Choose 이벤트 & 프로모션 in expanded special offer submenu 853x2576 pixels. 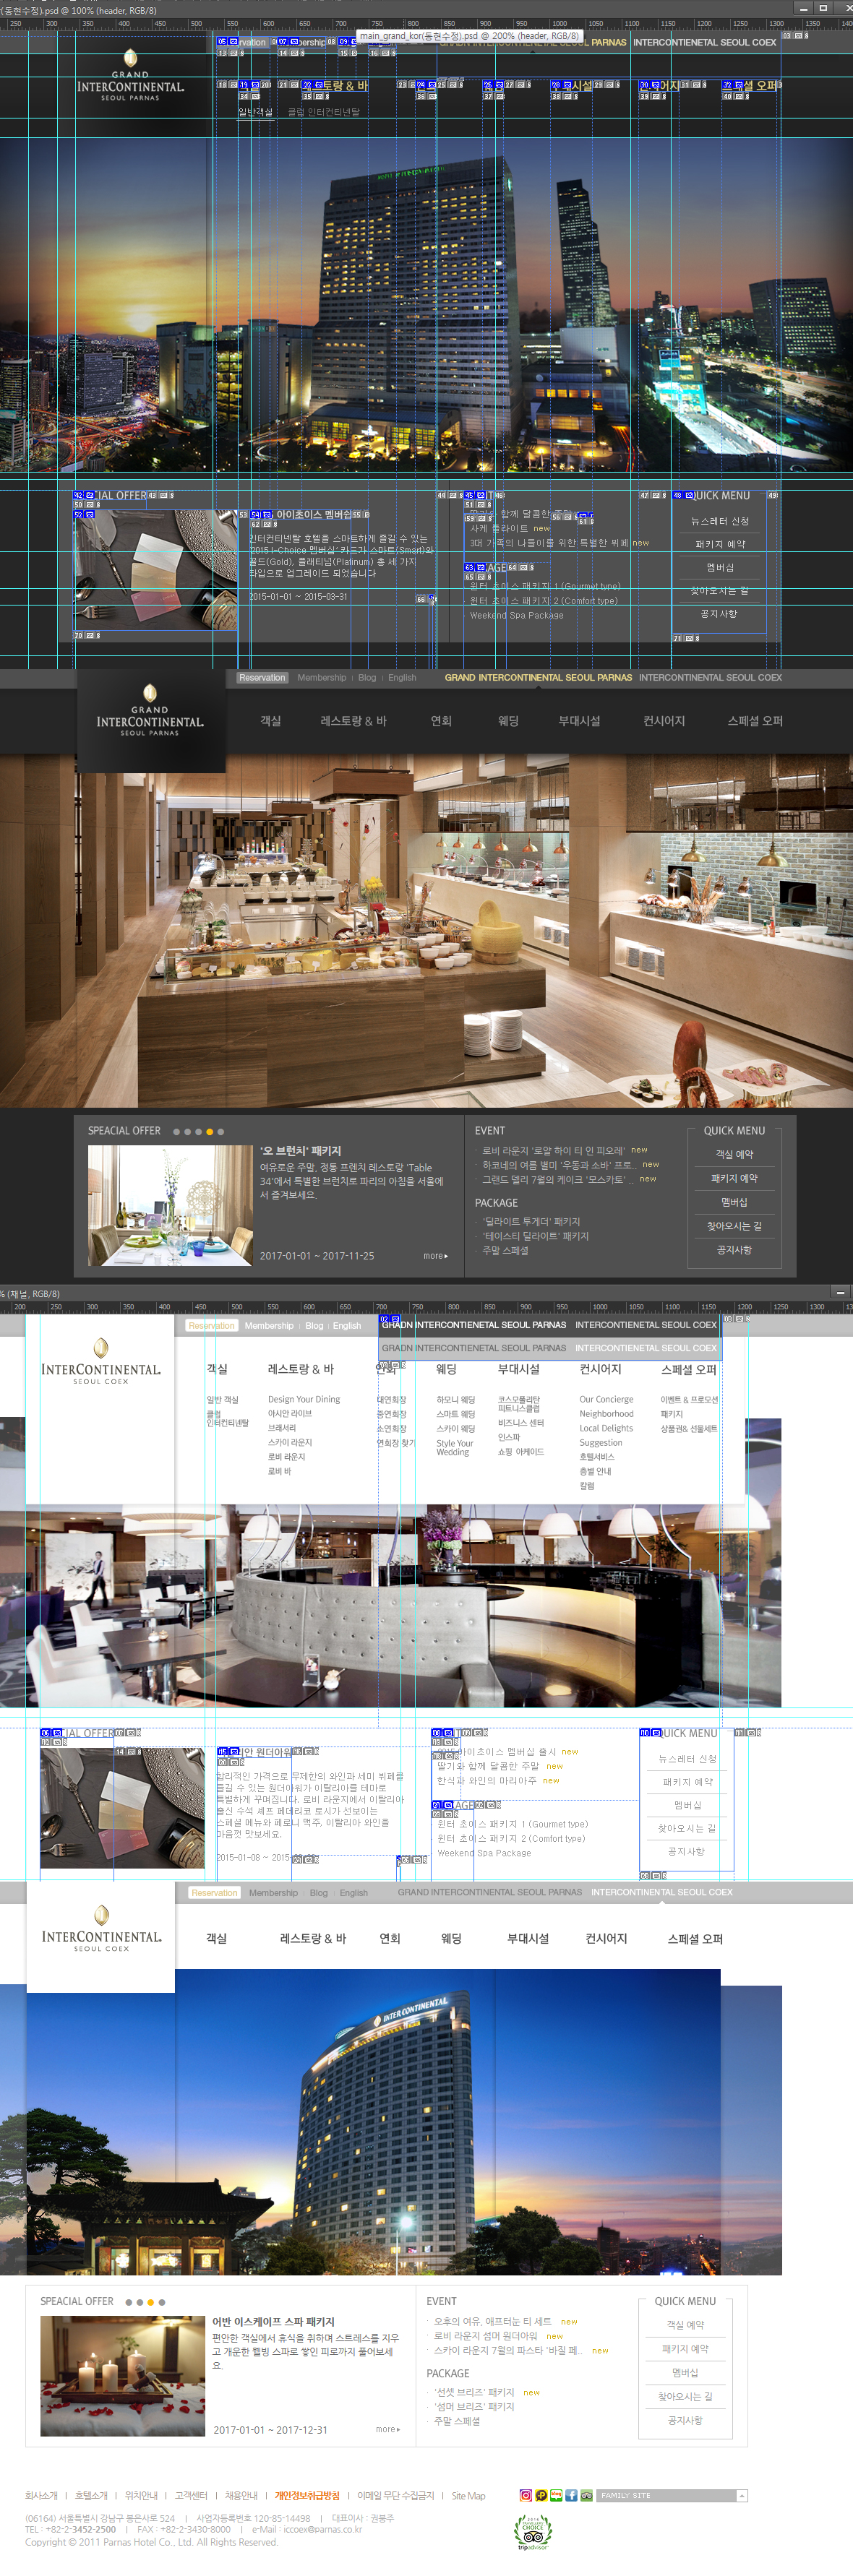coord(689,1399)
